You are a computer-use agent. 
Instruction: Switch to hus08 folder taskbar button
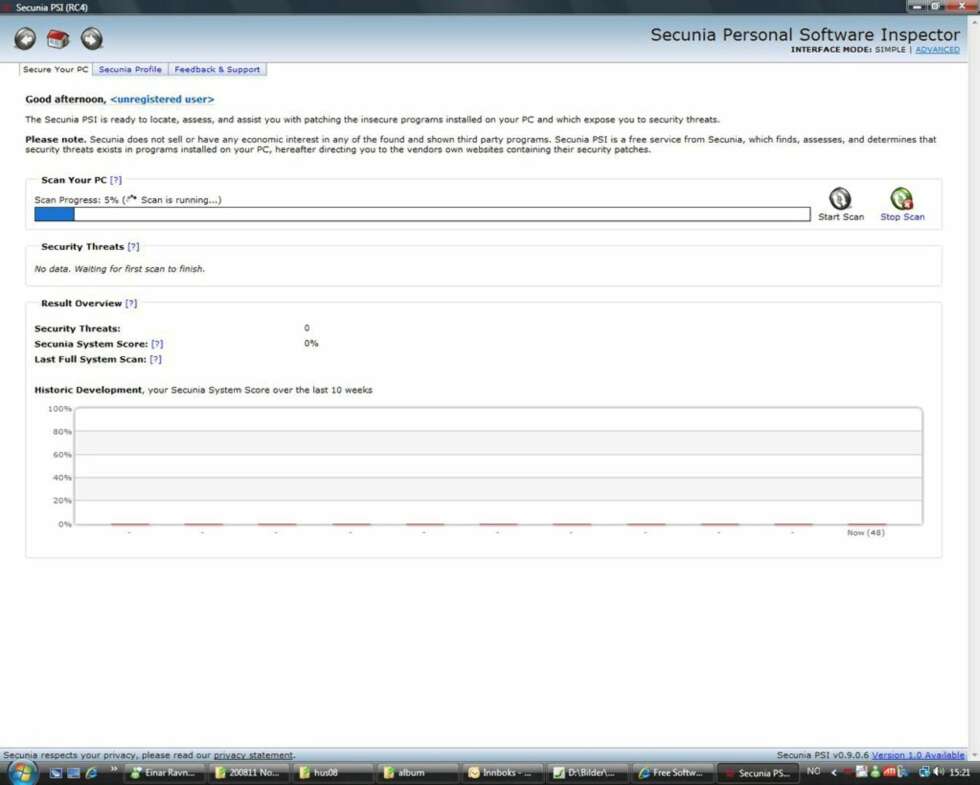point(334,772)
